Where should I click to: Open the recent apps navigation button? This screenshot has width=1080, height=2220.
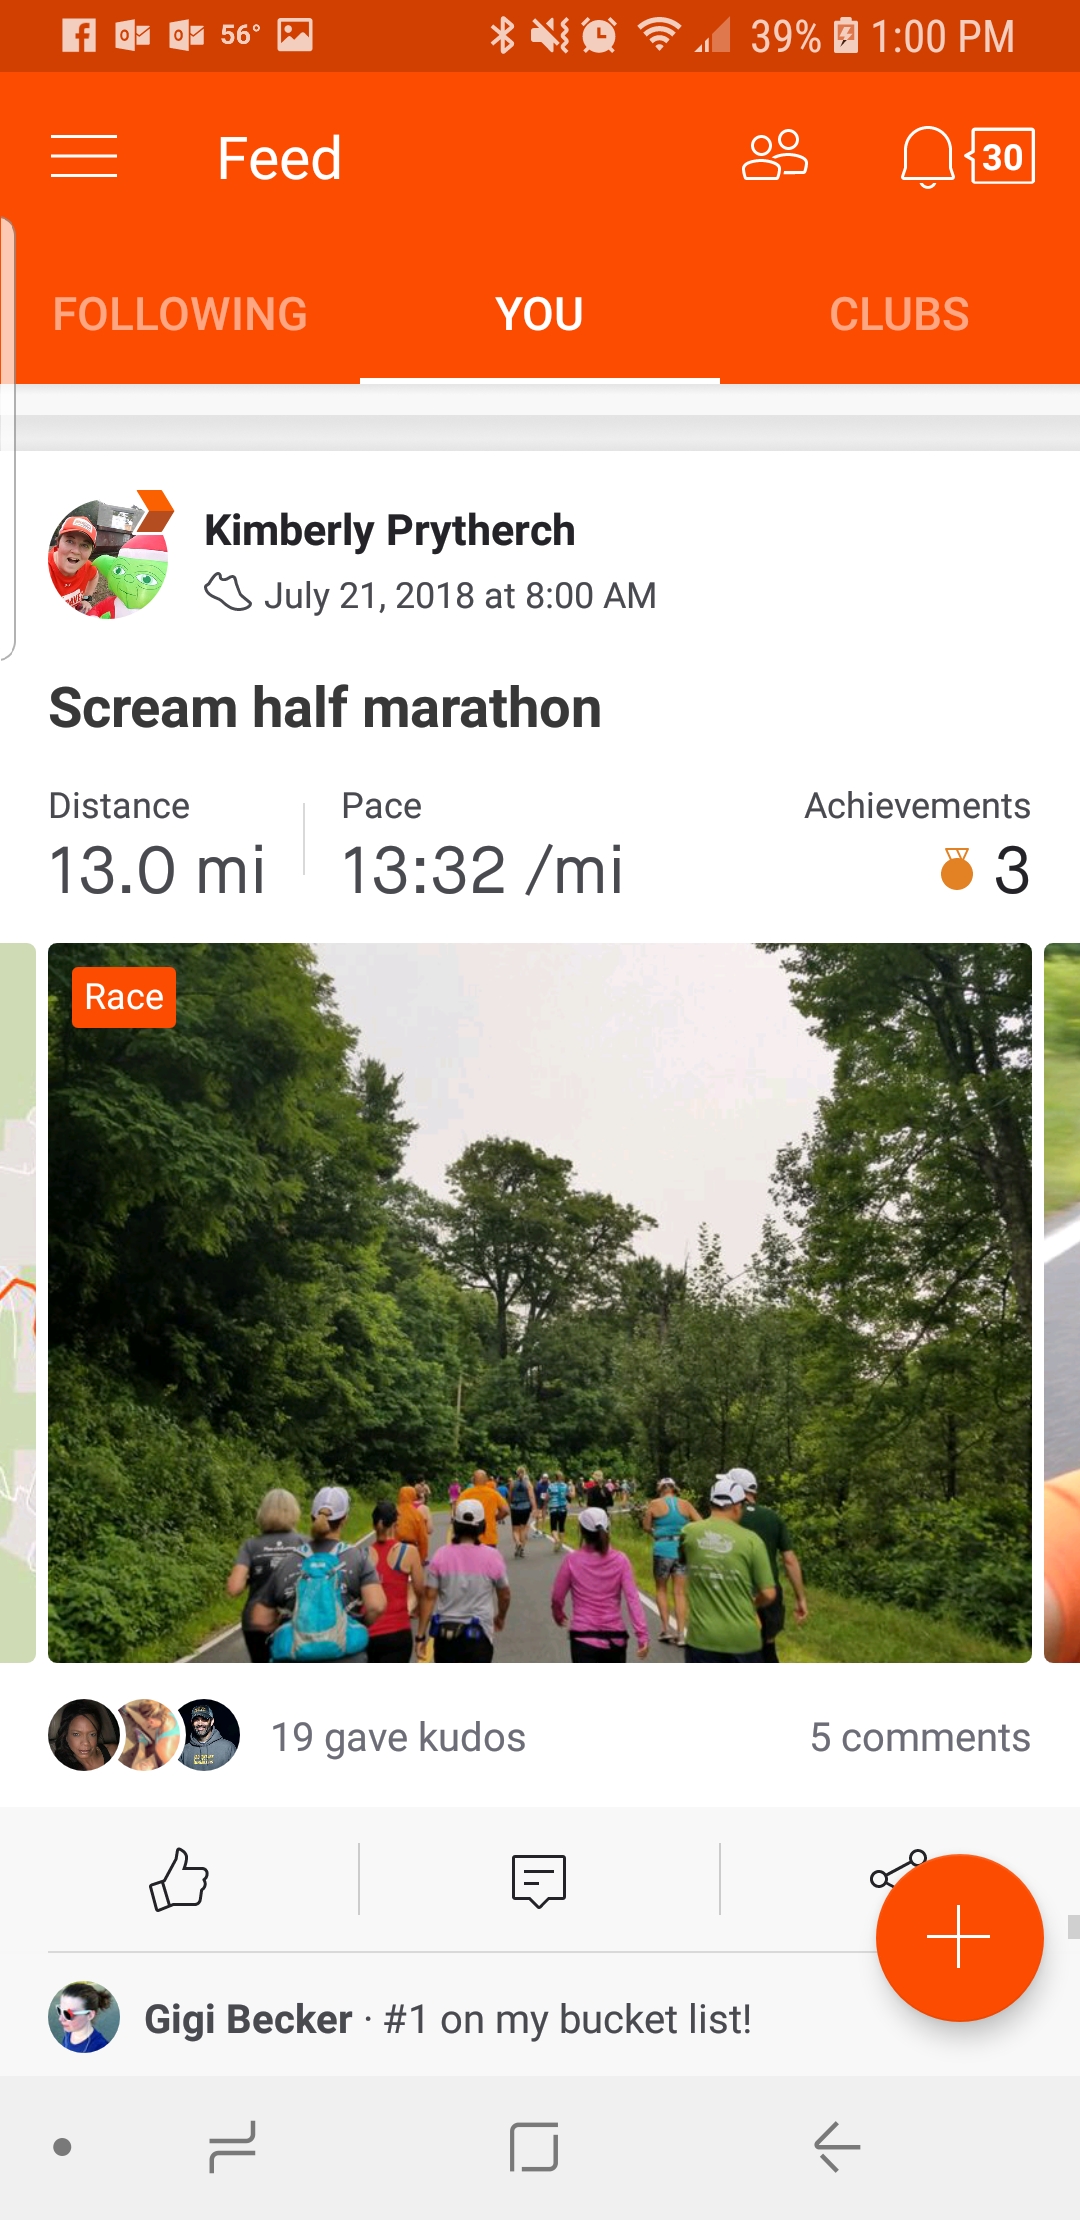click(x=232, y=2147)
